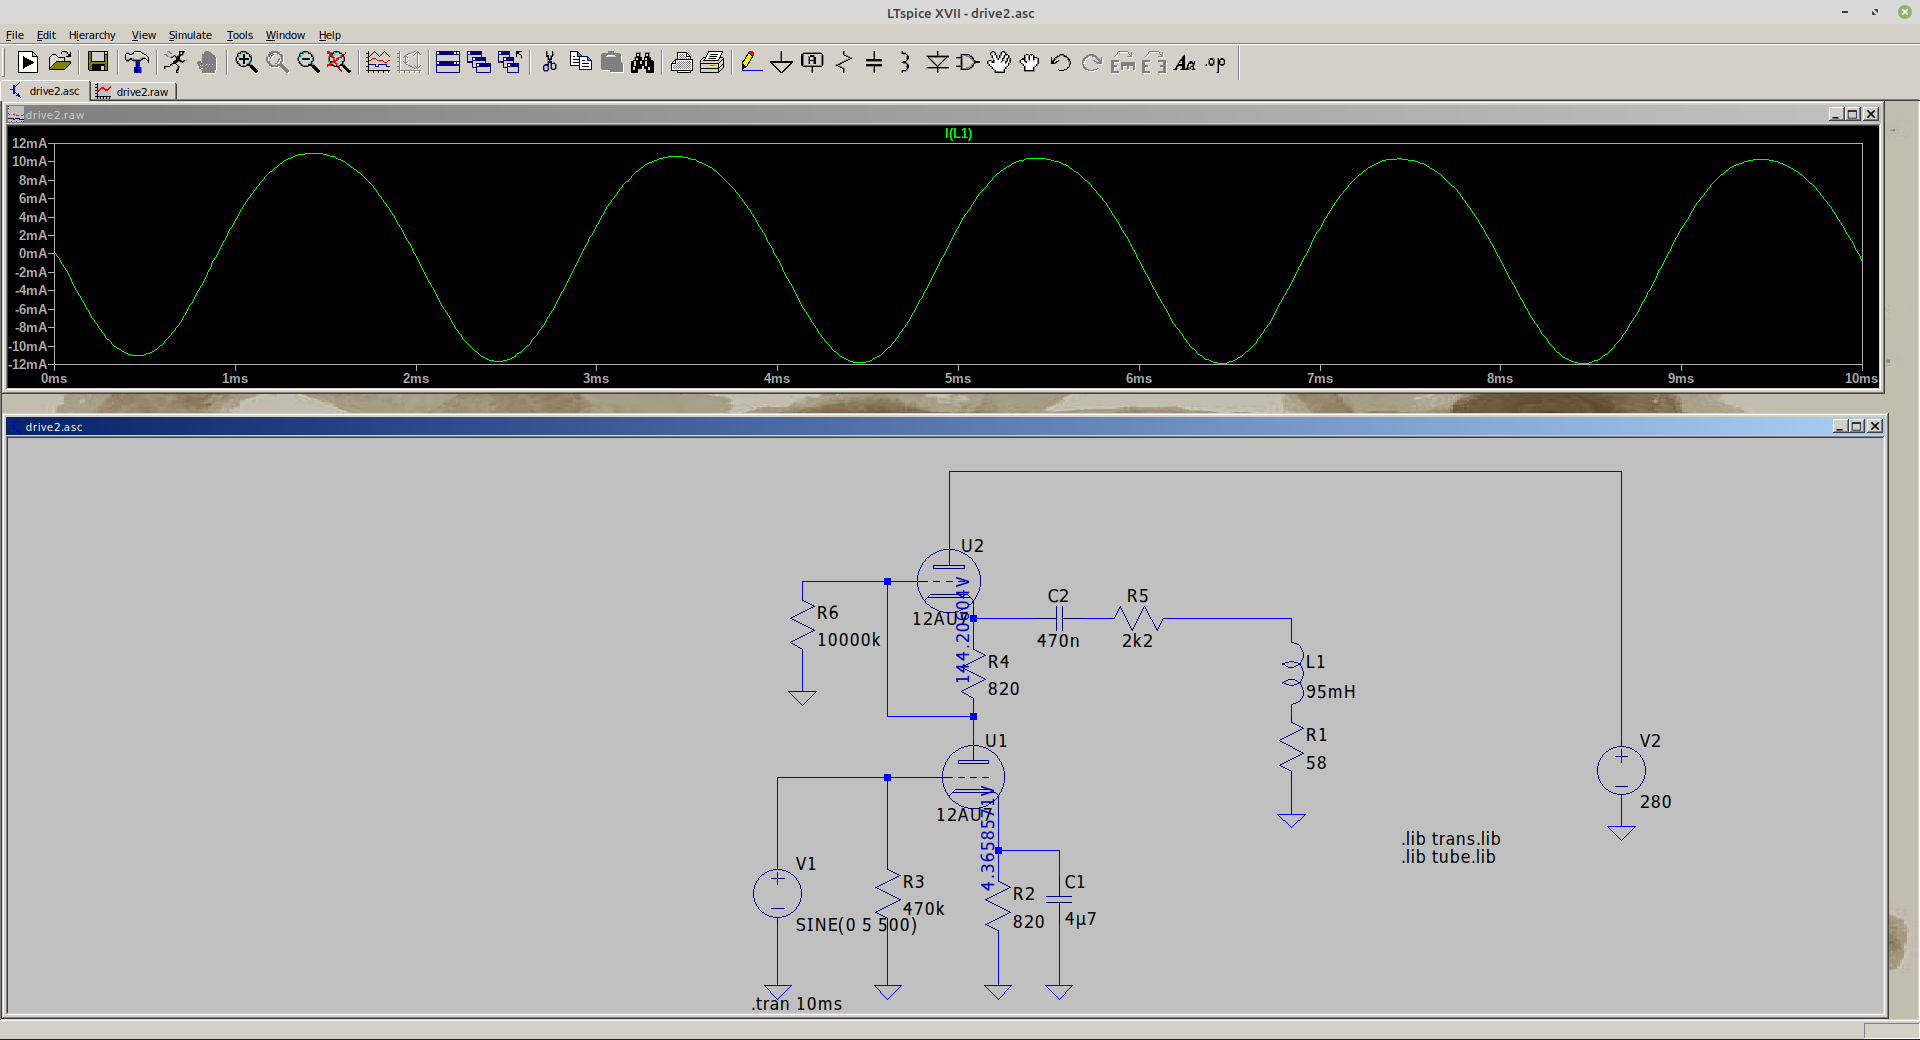Click the U2 12AU7 tube symbol
The image size is (1920, 1040).
click(949, 581)
